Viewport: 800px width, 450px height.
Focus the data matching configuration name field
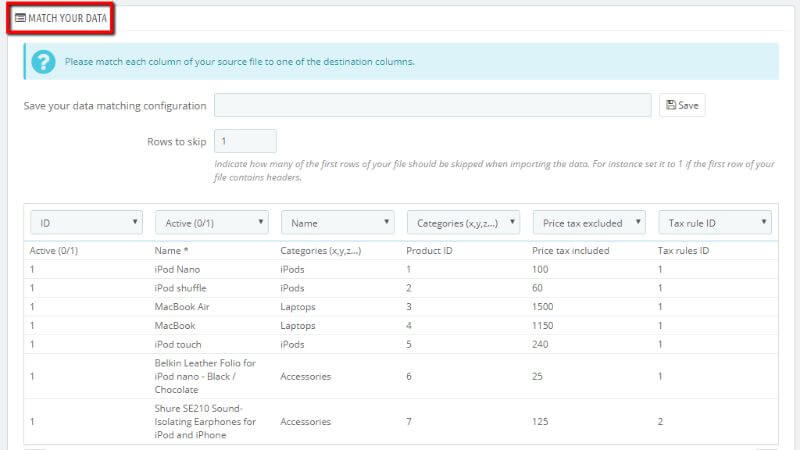433,105
